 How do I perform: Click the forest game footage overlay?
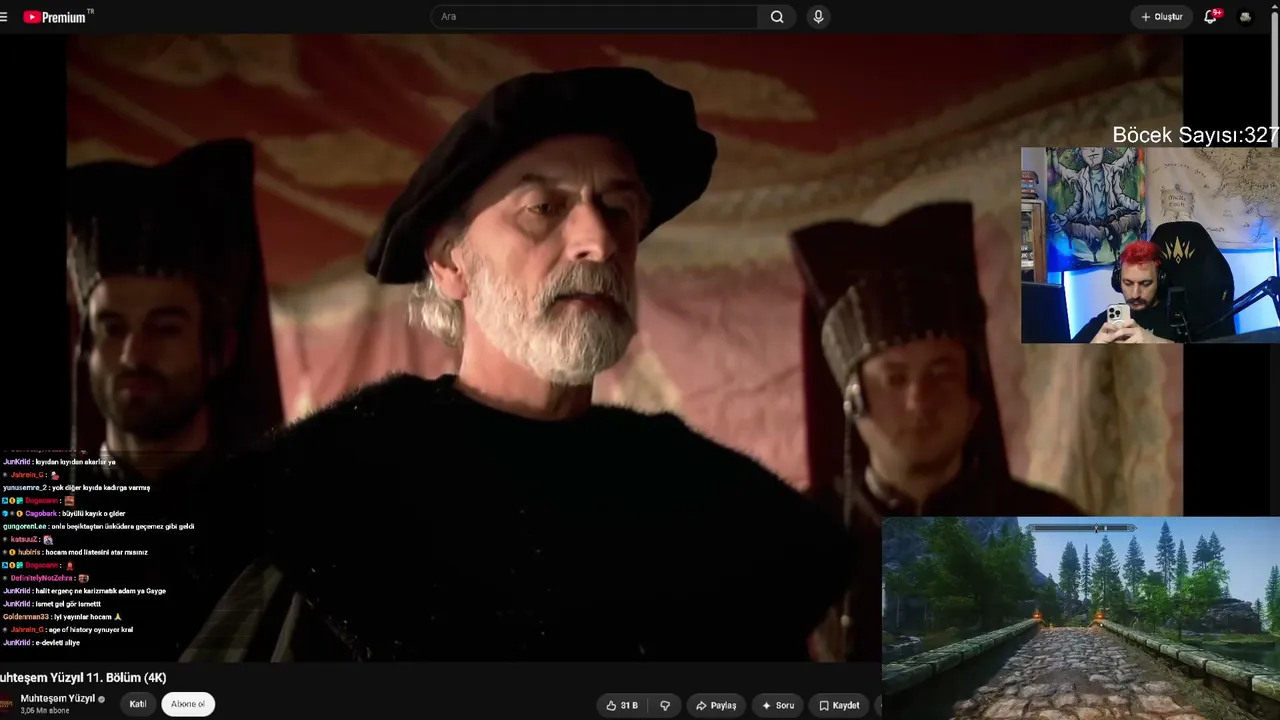pyautogui.click(x=1081, y=618)
